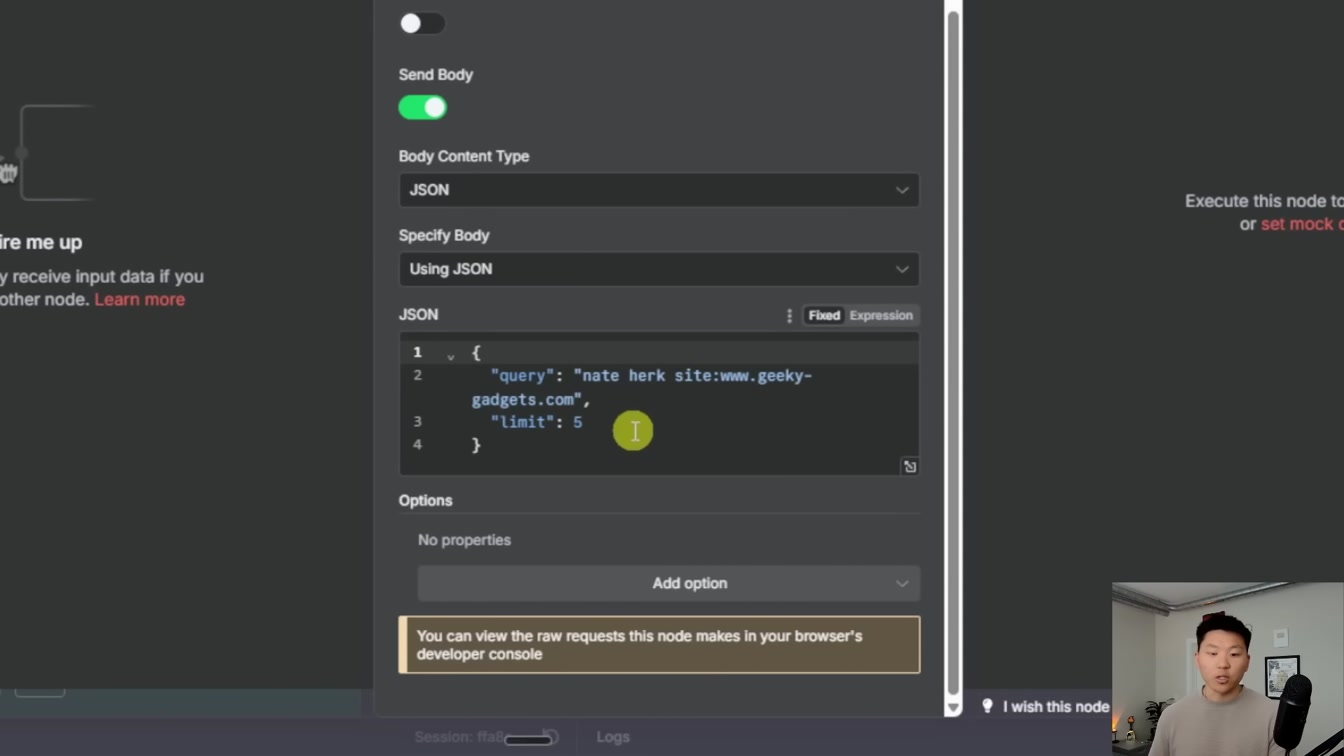This screenshot has height=756, width=1344.
Task: Open the Body Content Type dropdown
Action: pos(659,190)
